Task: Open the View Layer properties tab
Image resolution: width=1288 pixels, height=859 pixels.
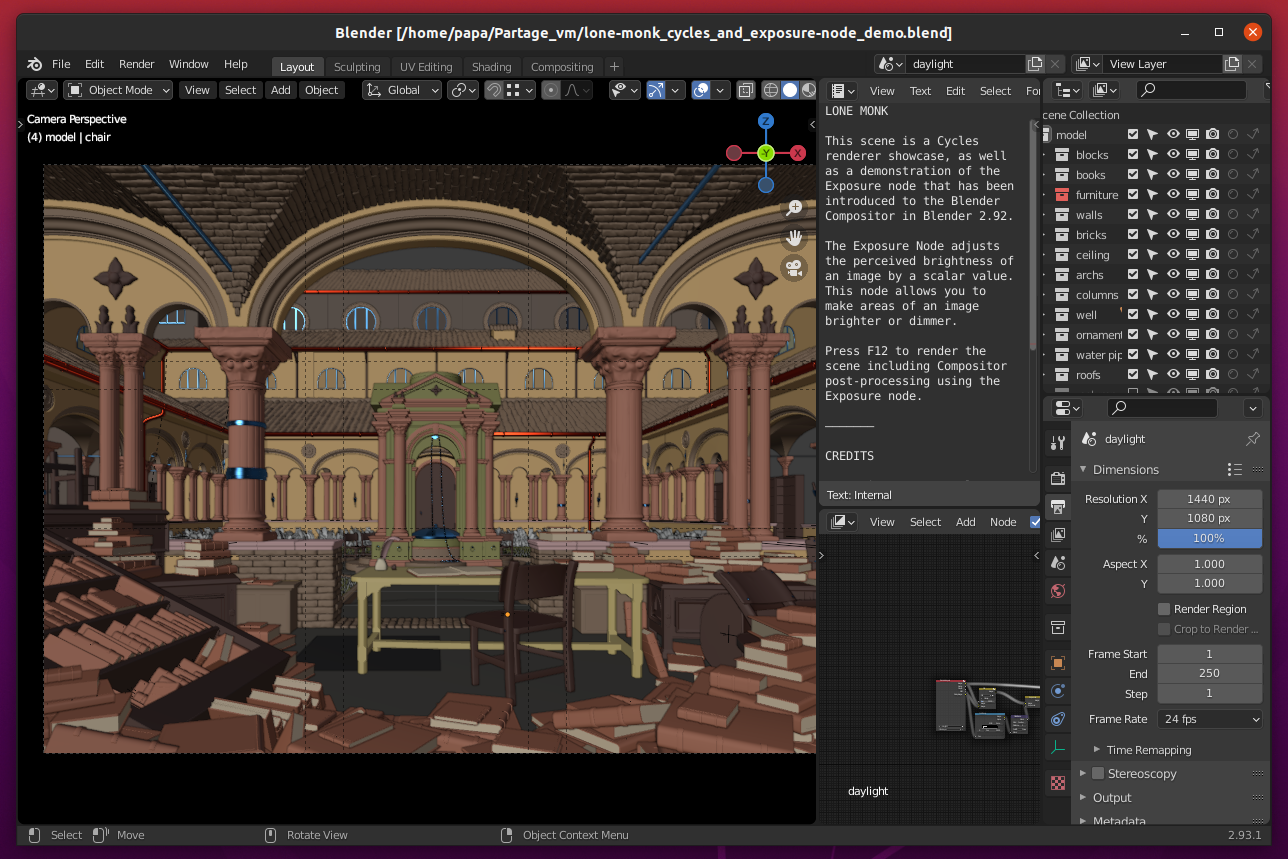Action: pyautogui.click(x=1058, y=535)
